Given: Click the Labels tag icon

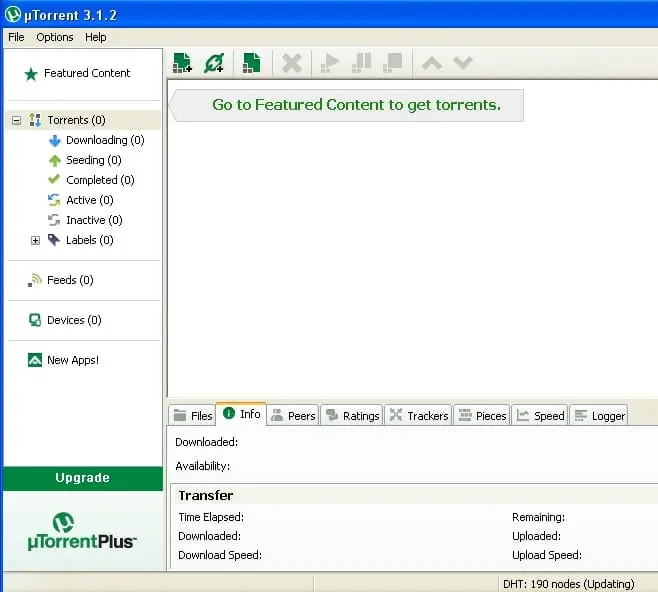Looking at the screenshot, I should click(x=54, y=240).
